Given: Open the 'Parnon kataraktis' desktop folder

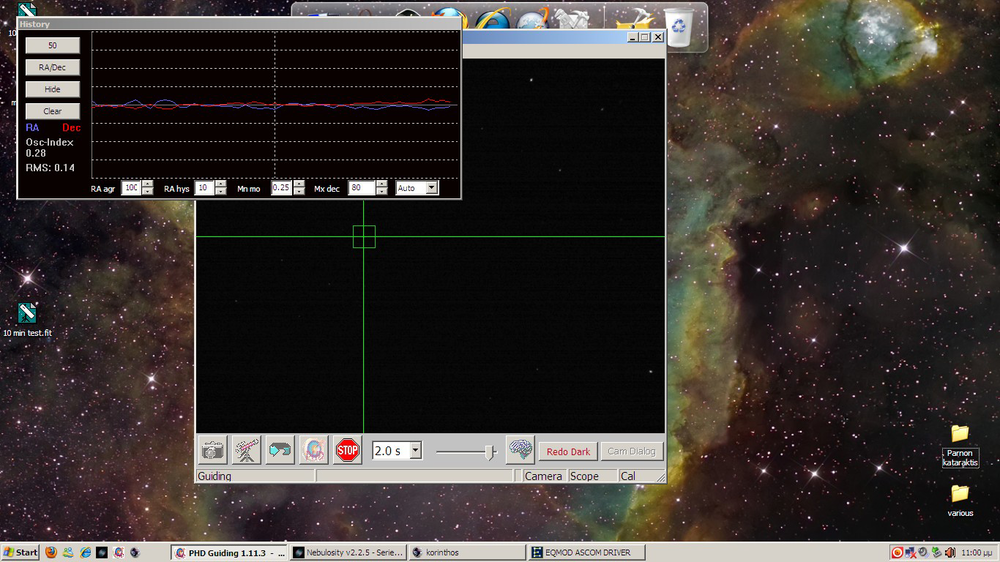Looking at the screenshot, I should (960, 434).
